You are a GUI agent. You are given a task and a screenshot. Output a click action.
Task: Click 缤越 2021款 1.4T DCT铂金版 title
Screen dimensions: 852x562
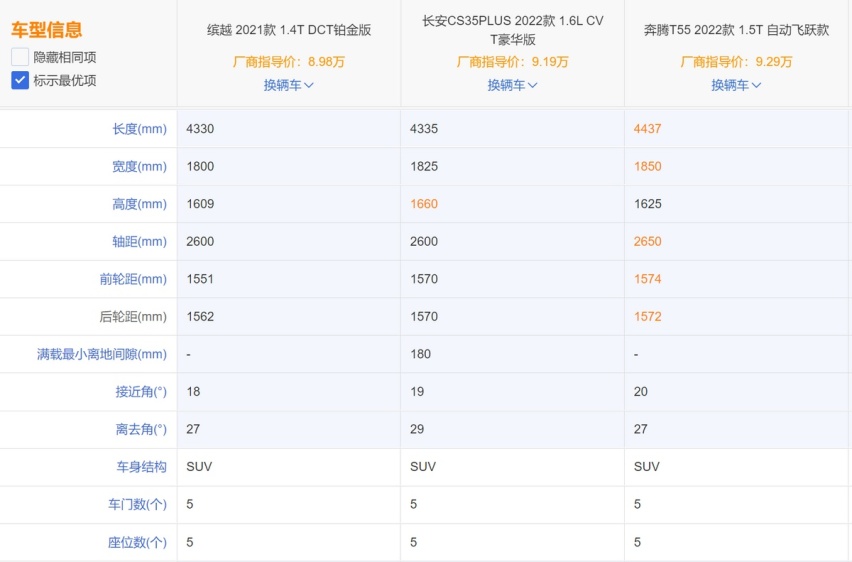(289, 30)
